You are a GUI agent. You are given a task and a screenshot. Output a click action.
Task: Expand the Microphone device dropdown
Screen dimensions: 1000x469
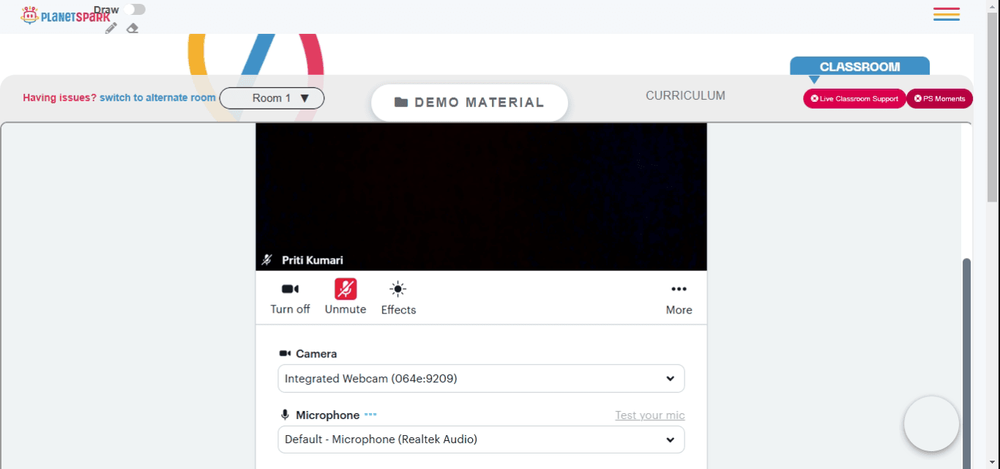[x=481, y=440]
